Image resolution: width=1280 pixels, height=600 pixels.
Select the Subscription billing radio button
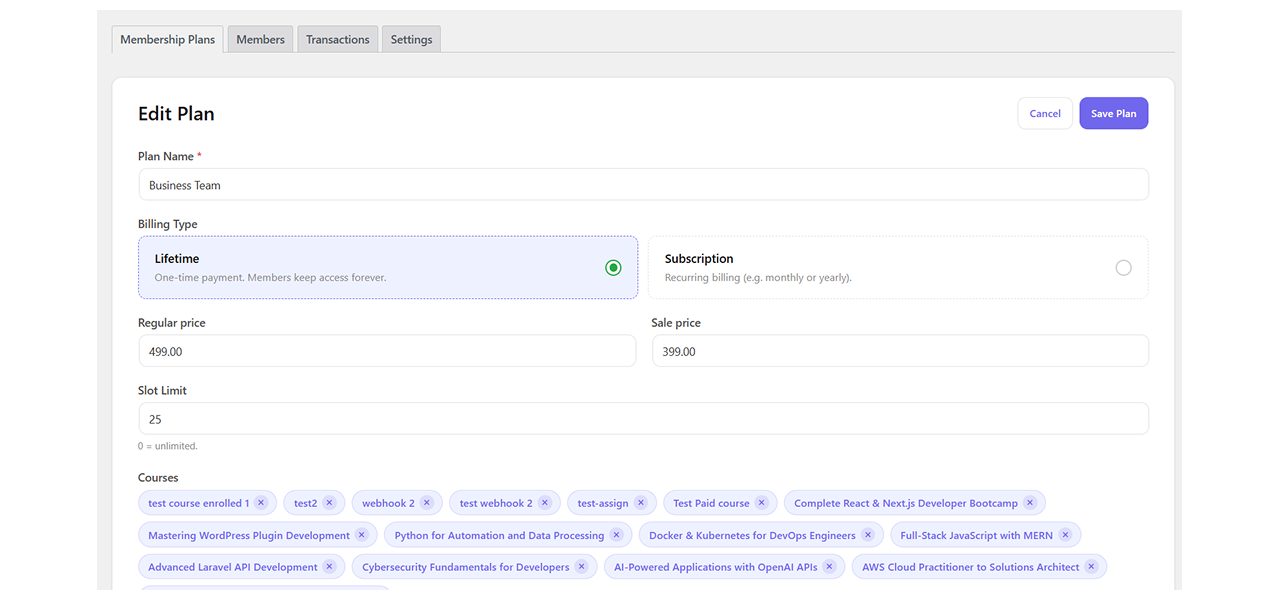1123,268
